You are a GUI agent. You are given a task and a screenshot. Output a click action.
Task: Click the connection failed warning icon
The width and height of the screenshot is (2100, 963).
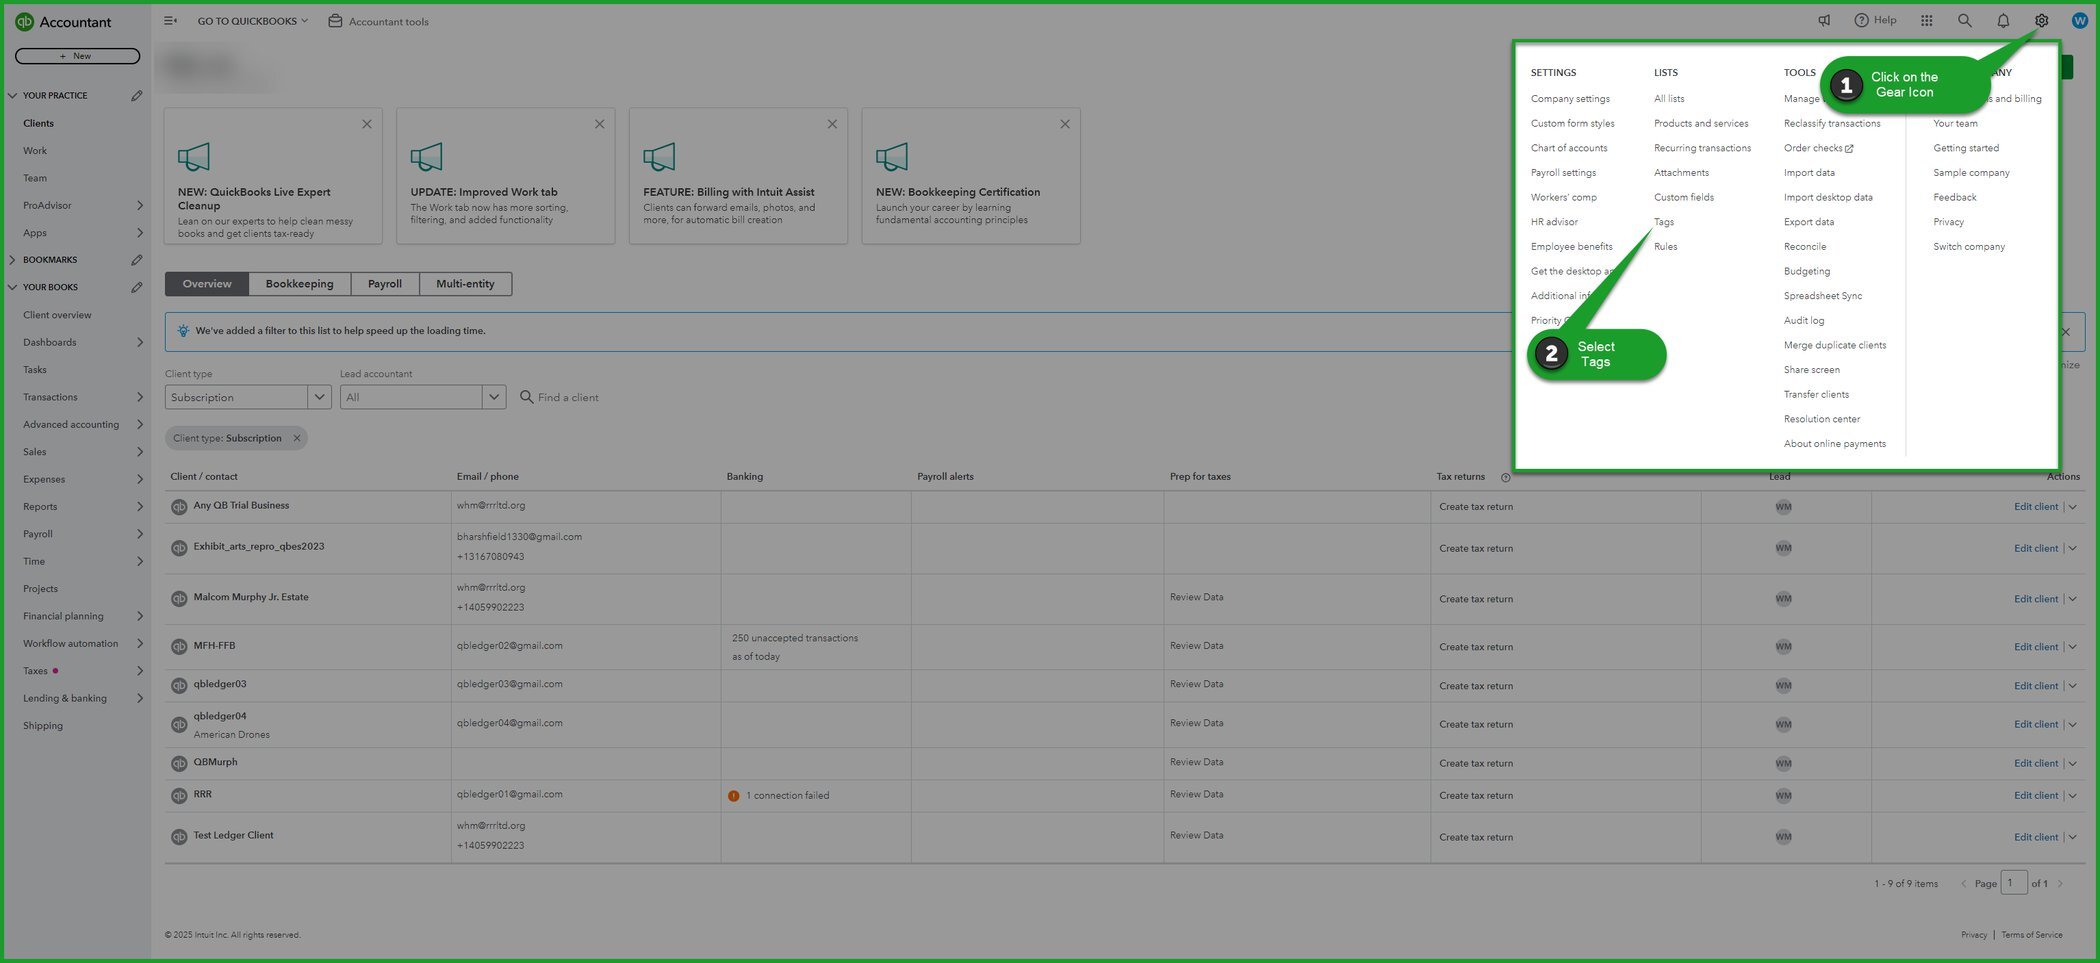(733, 796)
